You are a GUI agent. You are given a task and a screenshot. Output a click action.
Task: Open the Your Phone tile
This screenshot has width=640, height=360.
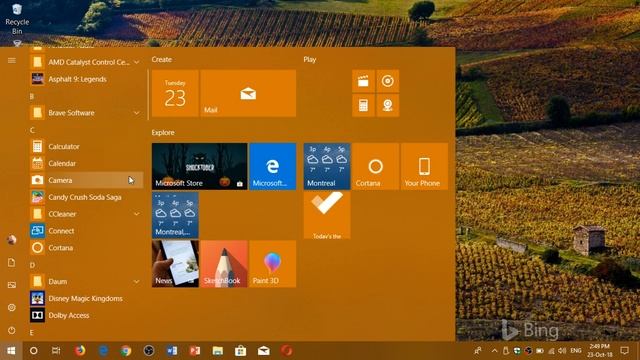click(424, 166)
